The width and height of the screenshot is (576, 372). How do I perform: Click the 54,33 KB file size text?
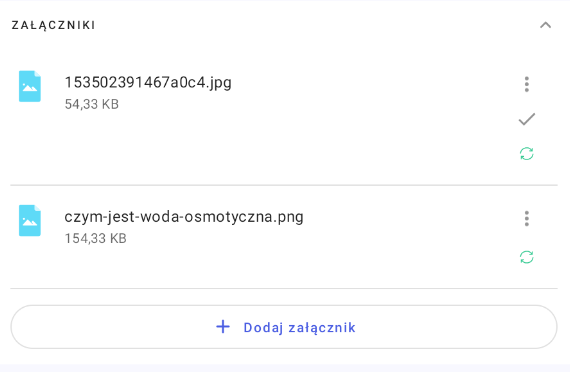[x=92, y=104]
